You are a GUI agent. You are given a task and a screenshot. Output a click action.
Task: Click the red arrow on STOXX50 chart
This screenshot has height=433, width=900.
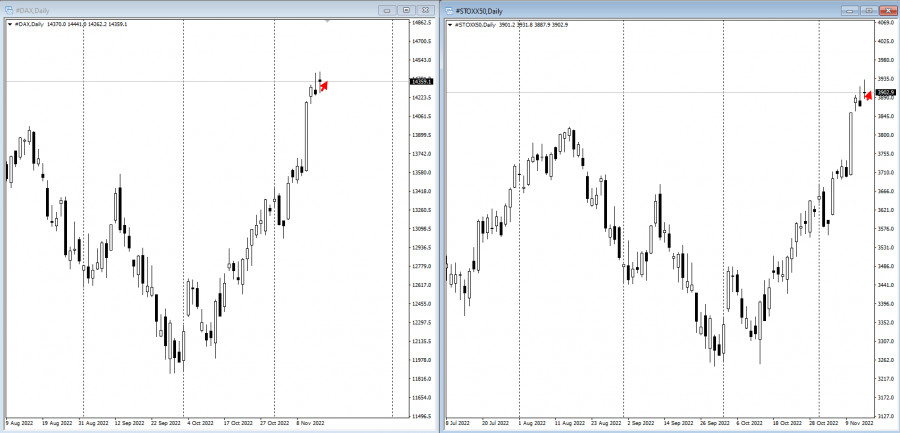point(868,95)
